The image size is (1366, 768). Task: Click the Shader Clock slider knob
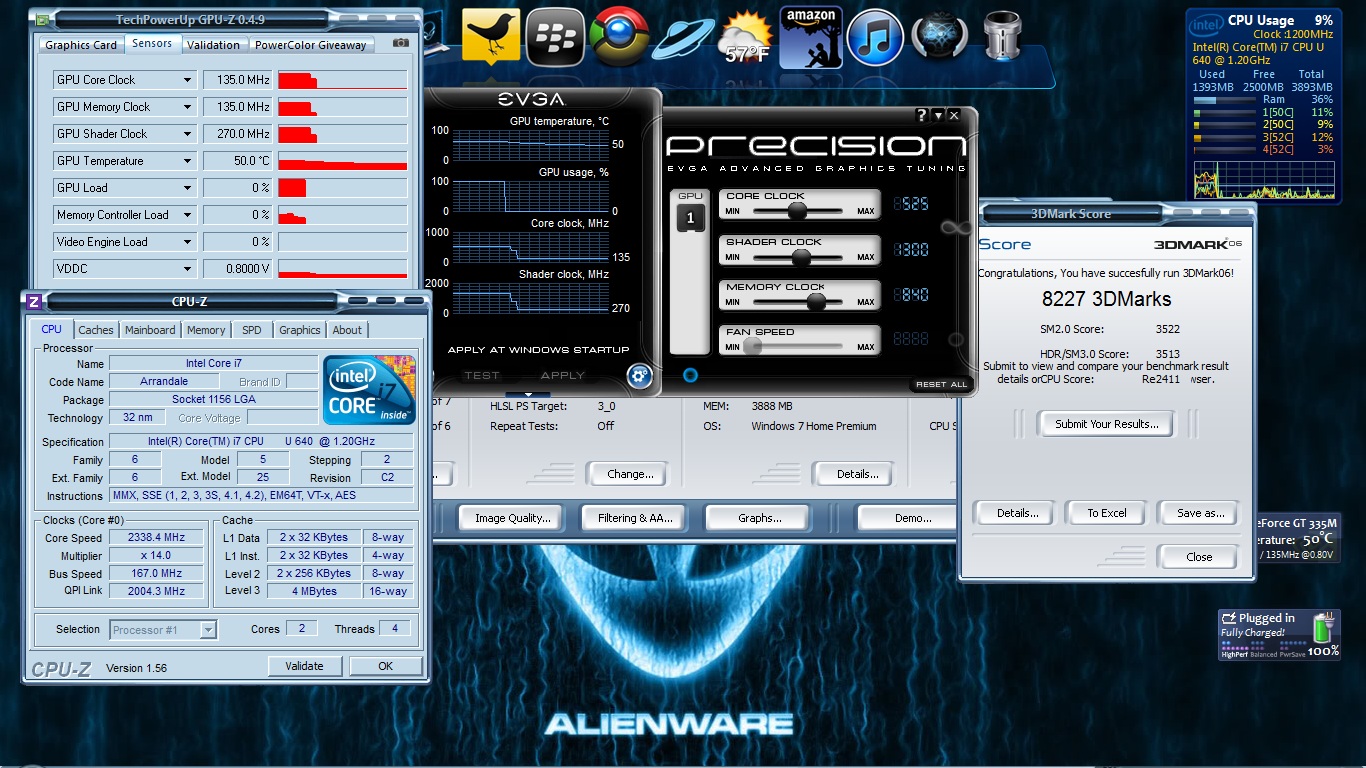(x=801, y=257)
